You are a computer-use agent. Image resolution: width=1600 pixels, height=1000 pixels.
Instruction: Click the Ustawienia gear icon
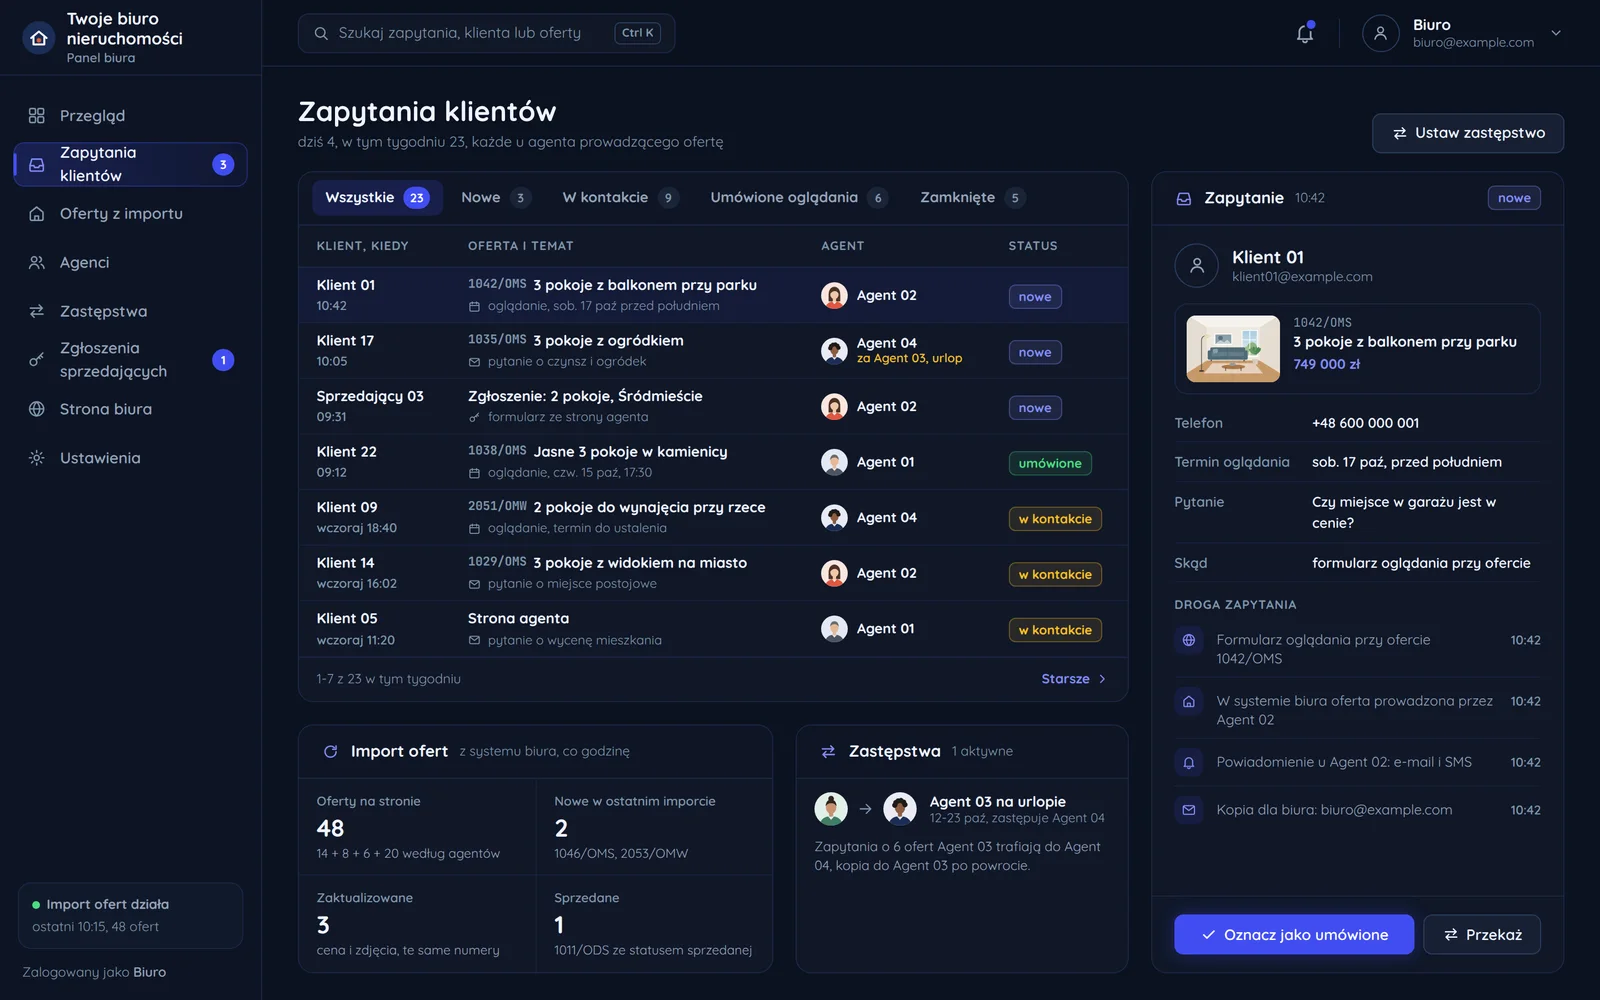point(37,458)
